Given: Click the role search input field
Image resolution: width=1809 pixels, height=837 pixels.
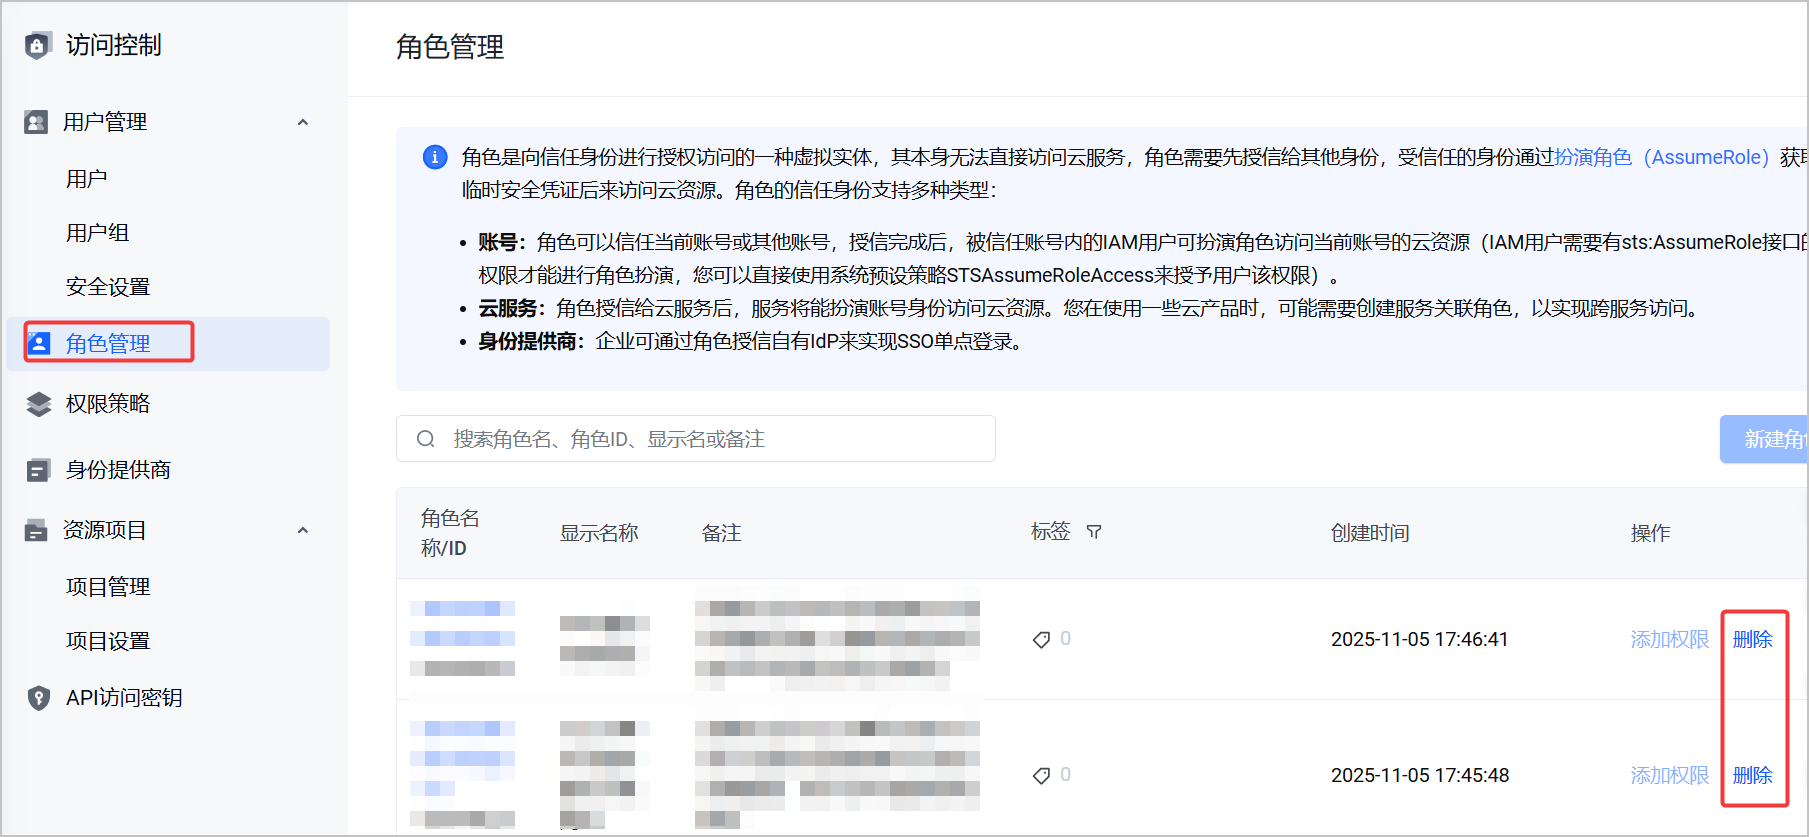Looking at the screenshot, I should click(x=696, y=439).
